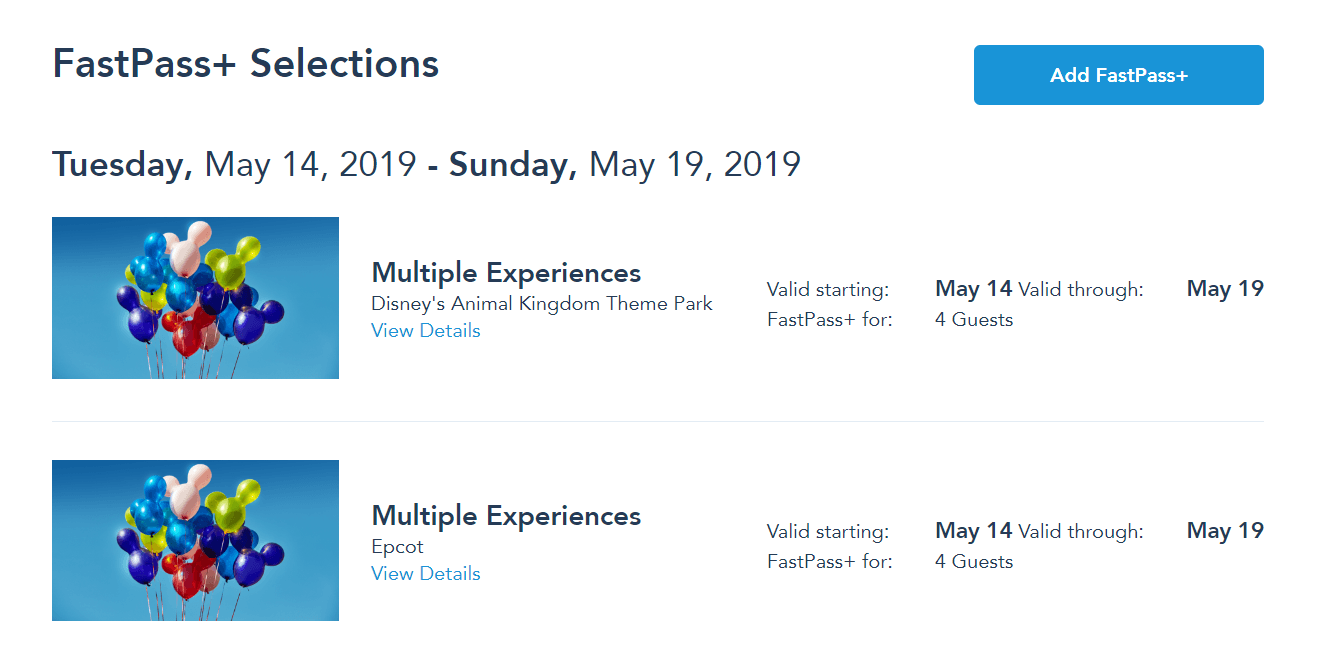1336x660 pixels.
Task: Click May 14 start date in Animal Kingdom row
Action: point(973,289)
